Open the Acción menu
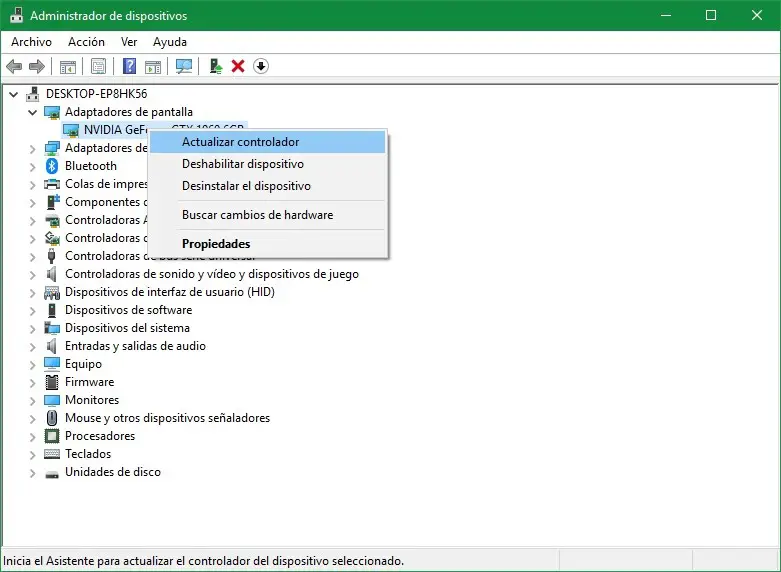 (x=86, y=42)
